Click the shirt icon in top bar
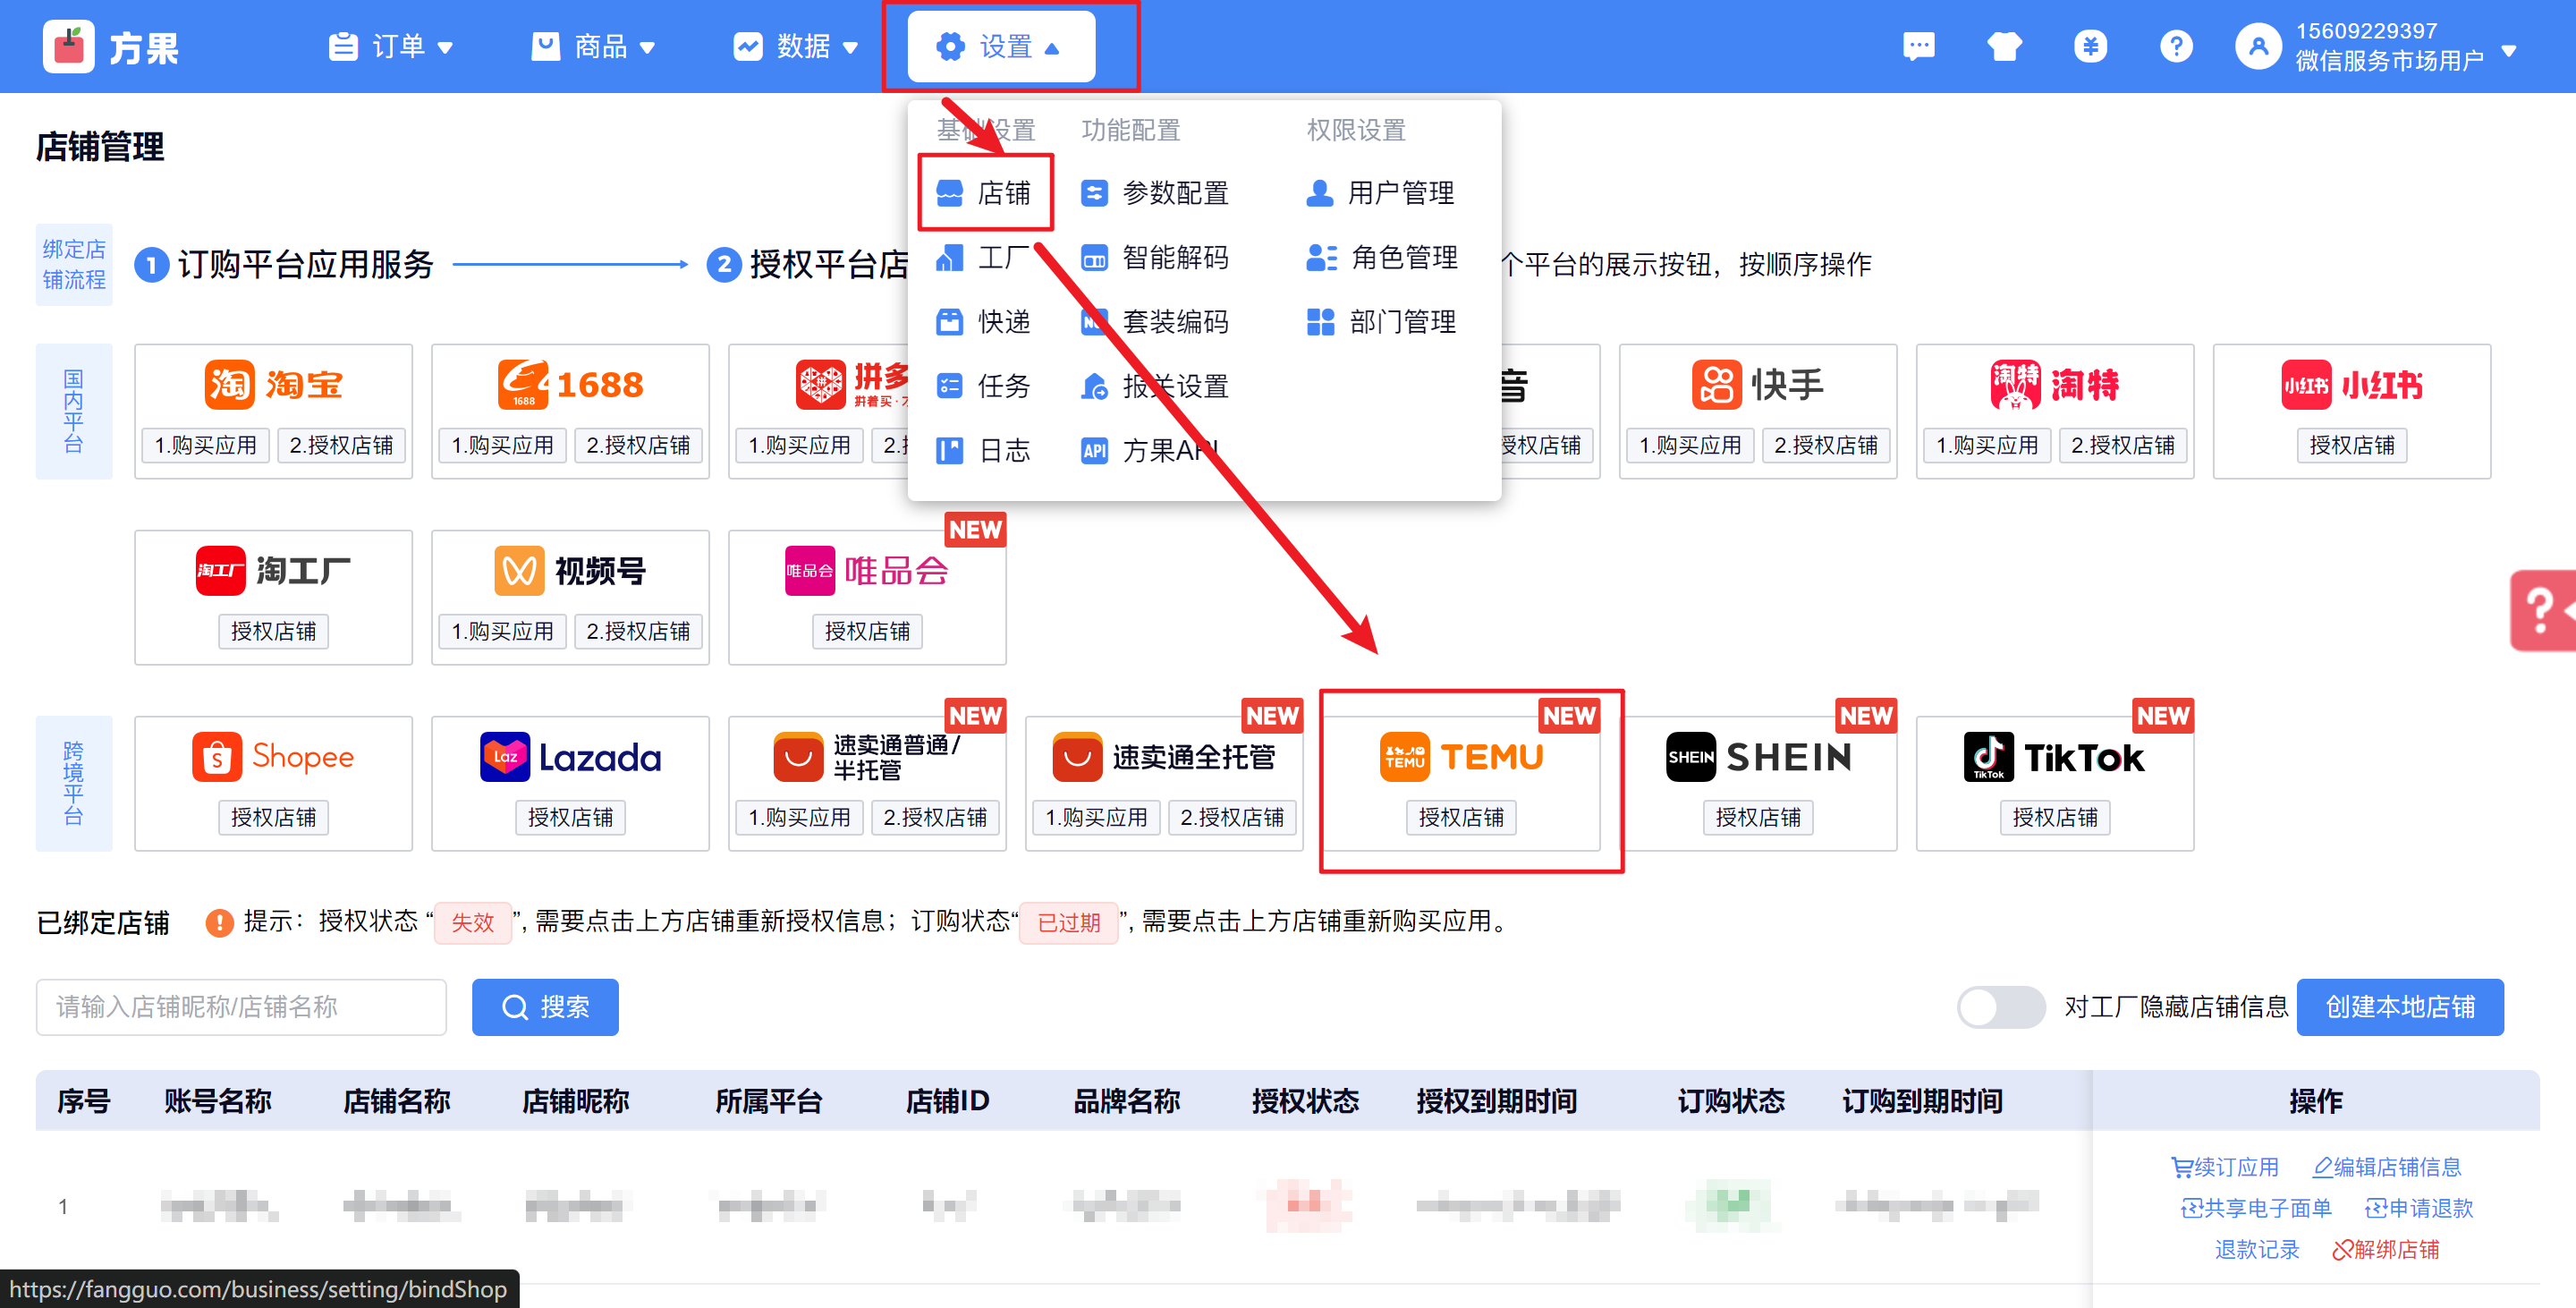The image size is (2576, 1308). point(2004,47)
